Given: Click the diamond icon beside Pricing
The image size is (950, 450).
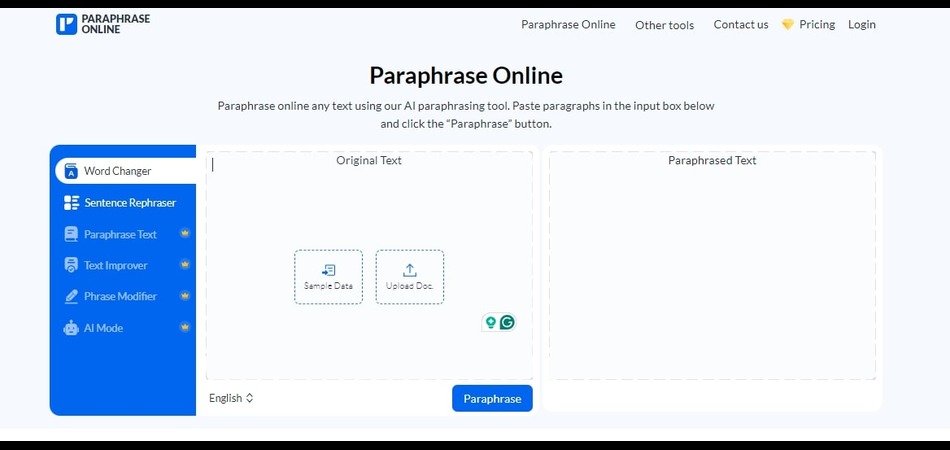Looking at the screenshot, I should click(788, 24).
